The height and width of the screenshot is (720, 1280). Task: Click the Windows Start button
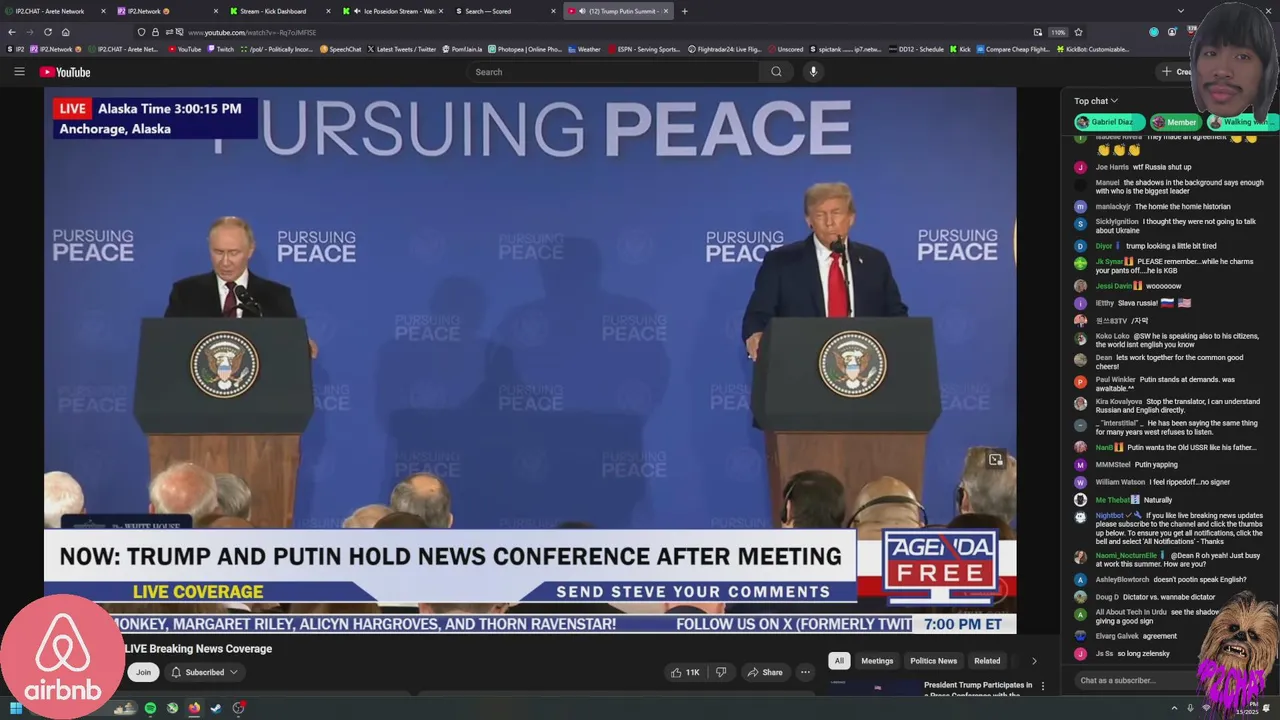coord(16,708)
